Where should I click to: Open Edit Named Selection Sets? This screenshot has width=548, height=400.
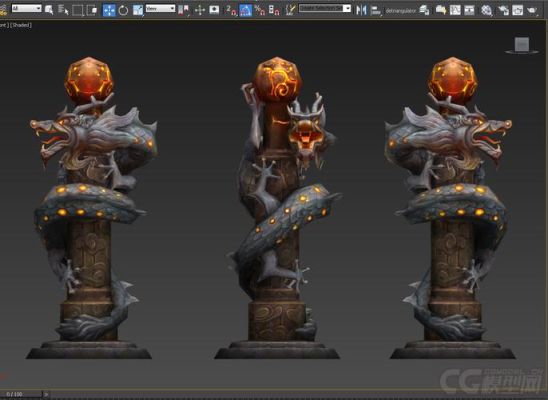point(290,10)
